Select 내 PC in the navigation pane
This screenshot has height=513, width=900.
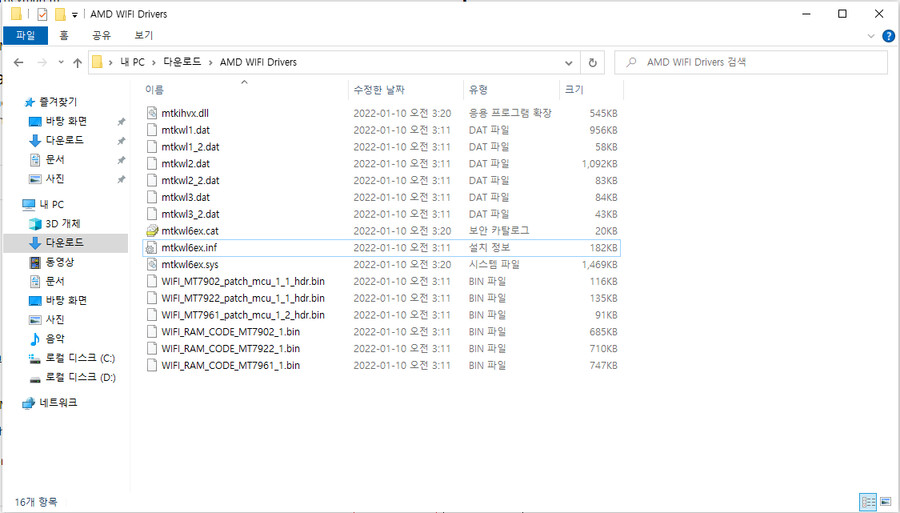(x=52, y=204)
